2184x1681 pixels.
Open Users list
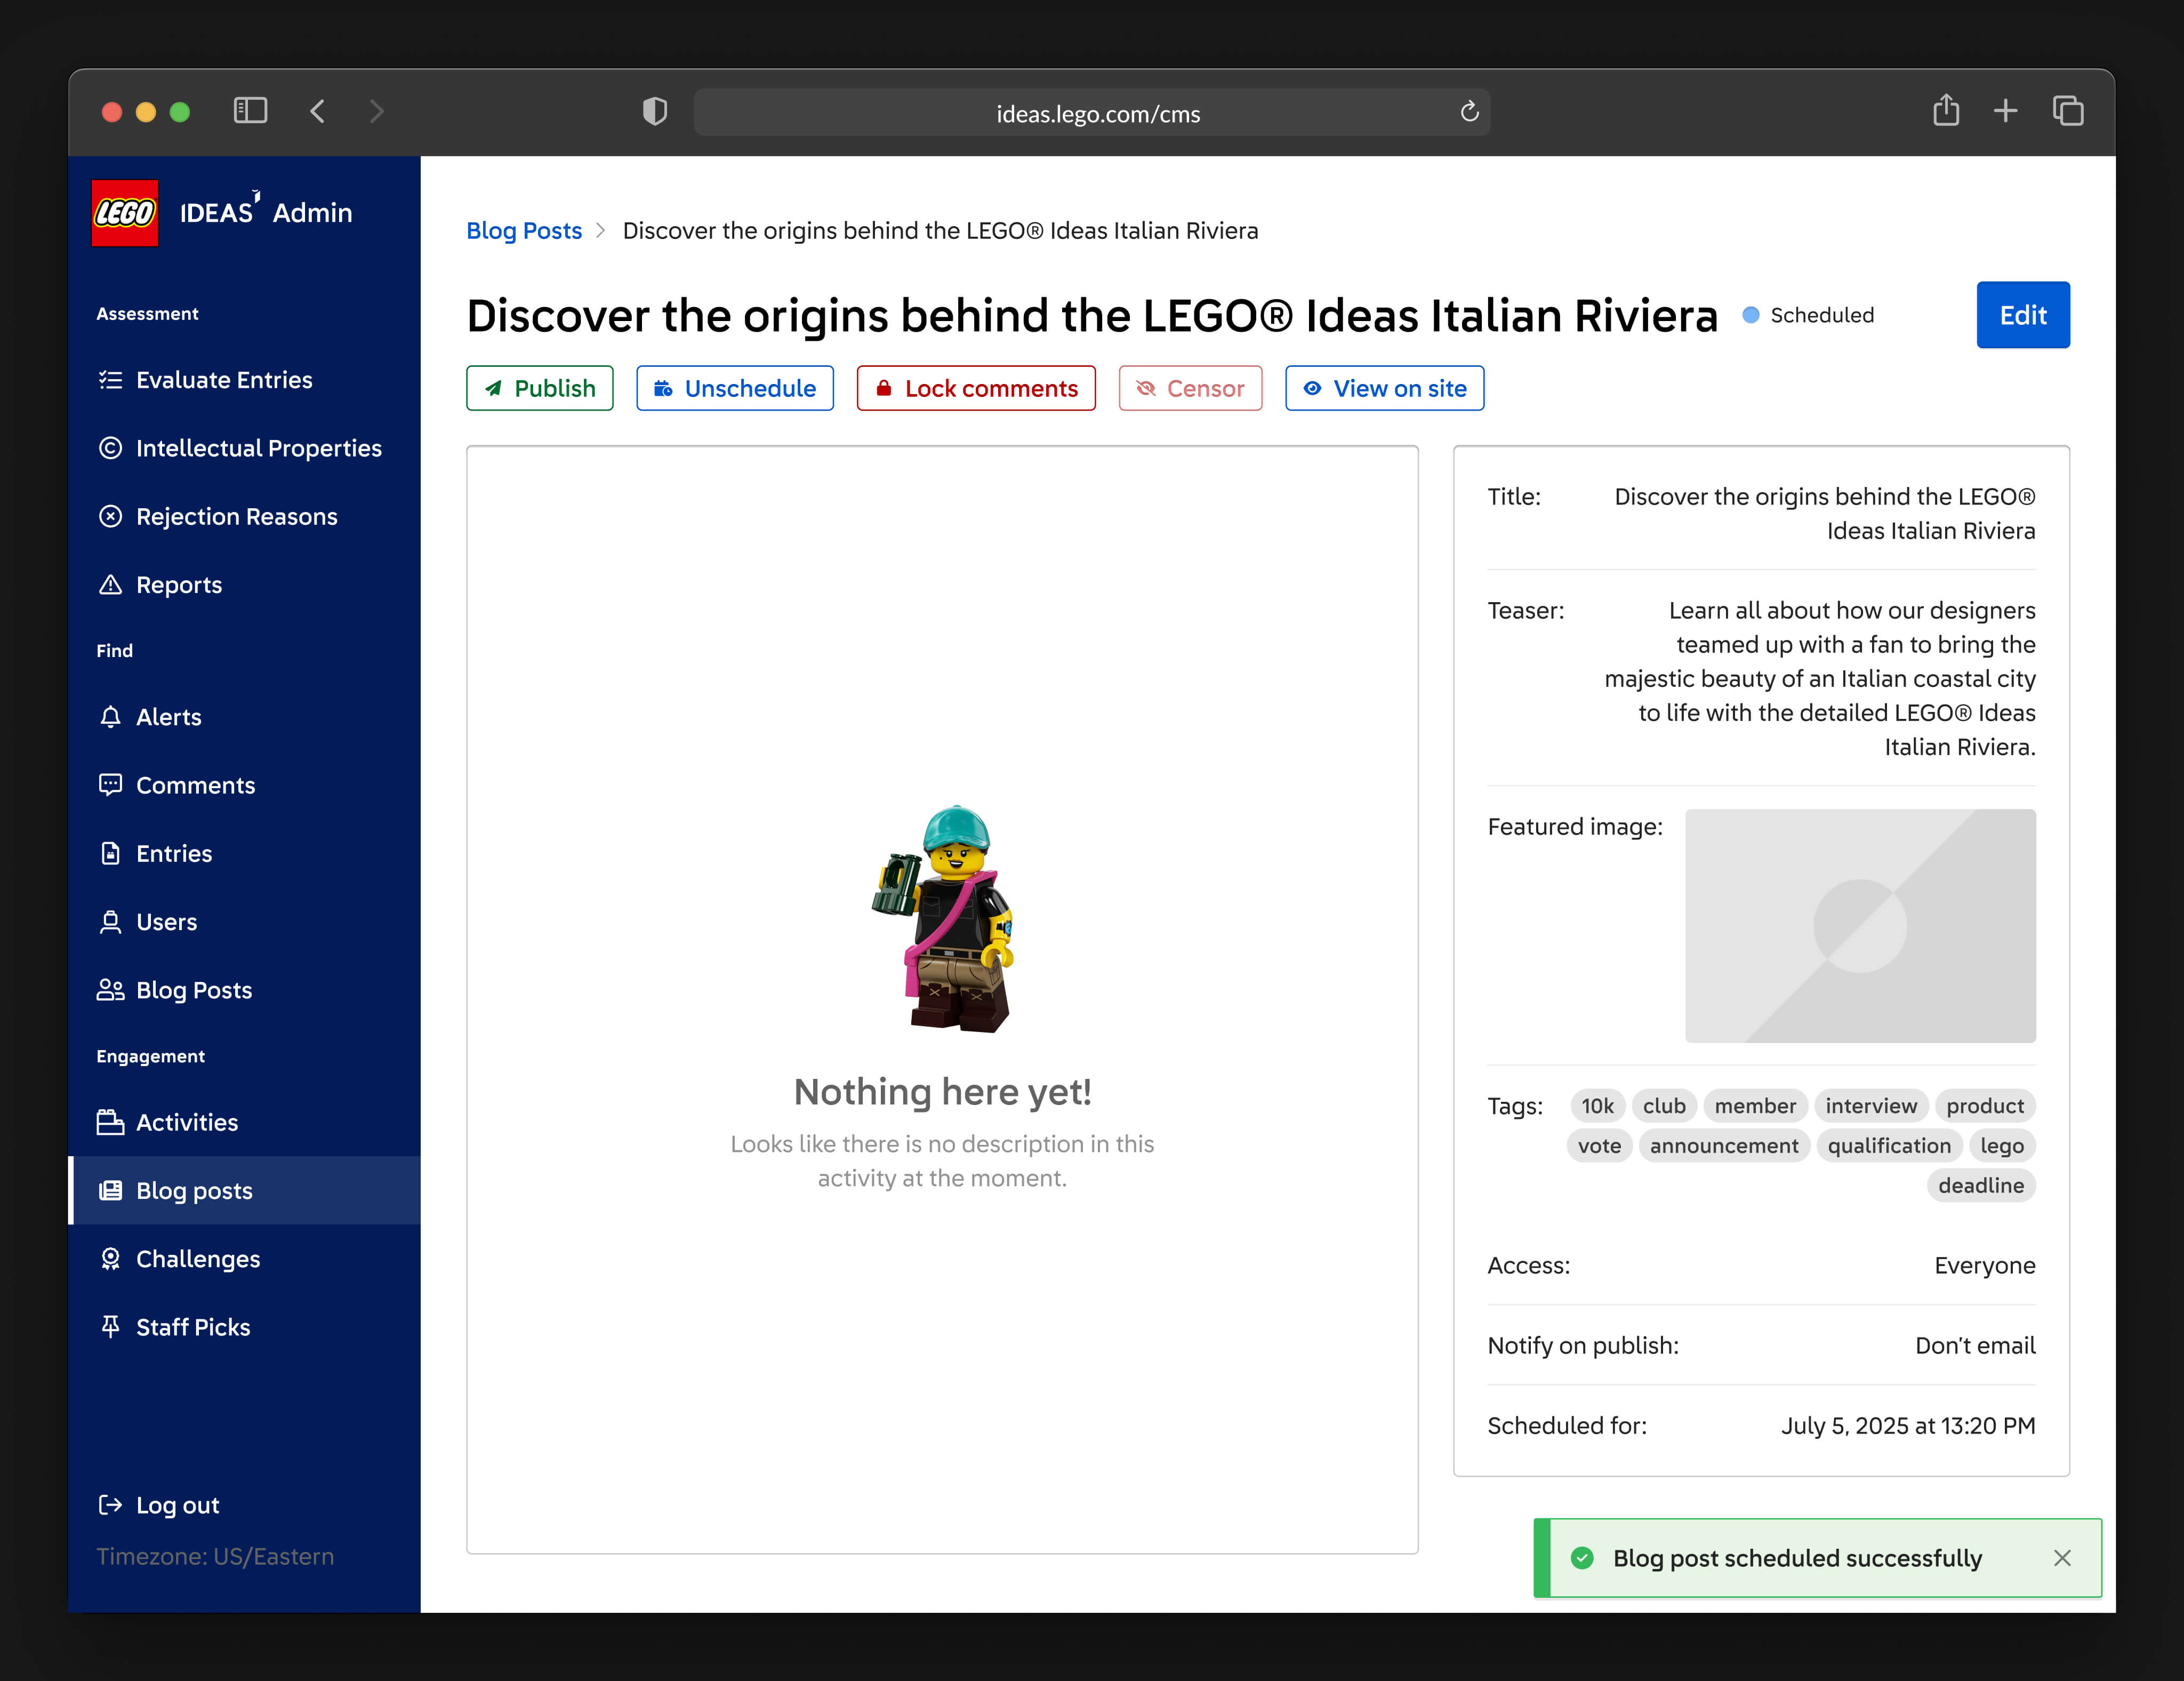(244, 922)
